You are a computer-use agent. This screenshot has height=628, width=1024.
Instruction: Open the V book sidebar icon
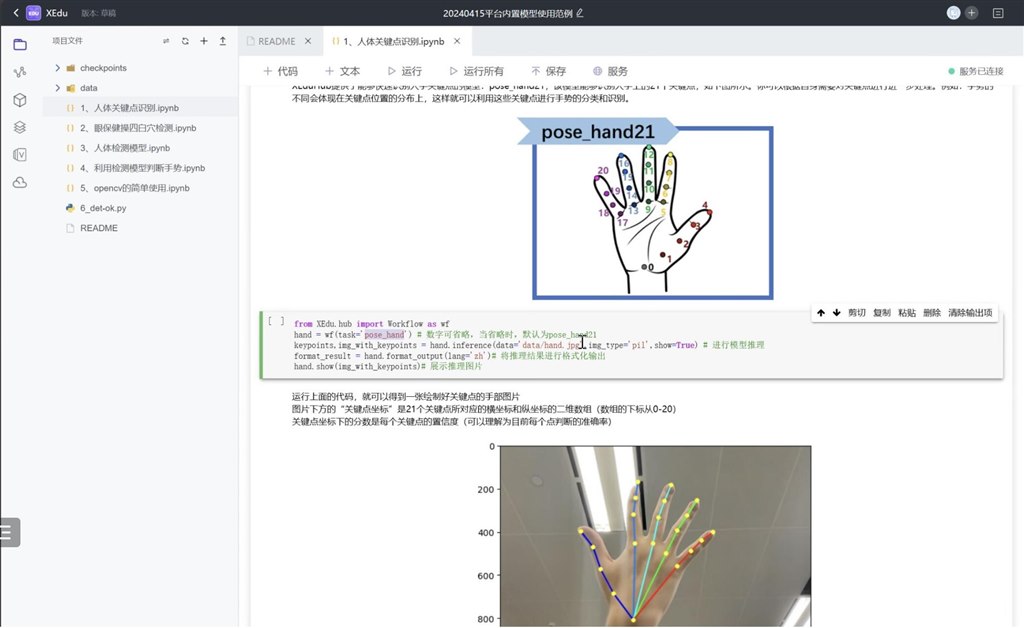point(20,155)
